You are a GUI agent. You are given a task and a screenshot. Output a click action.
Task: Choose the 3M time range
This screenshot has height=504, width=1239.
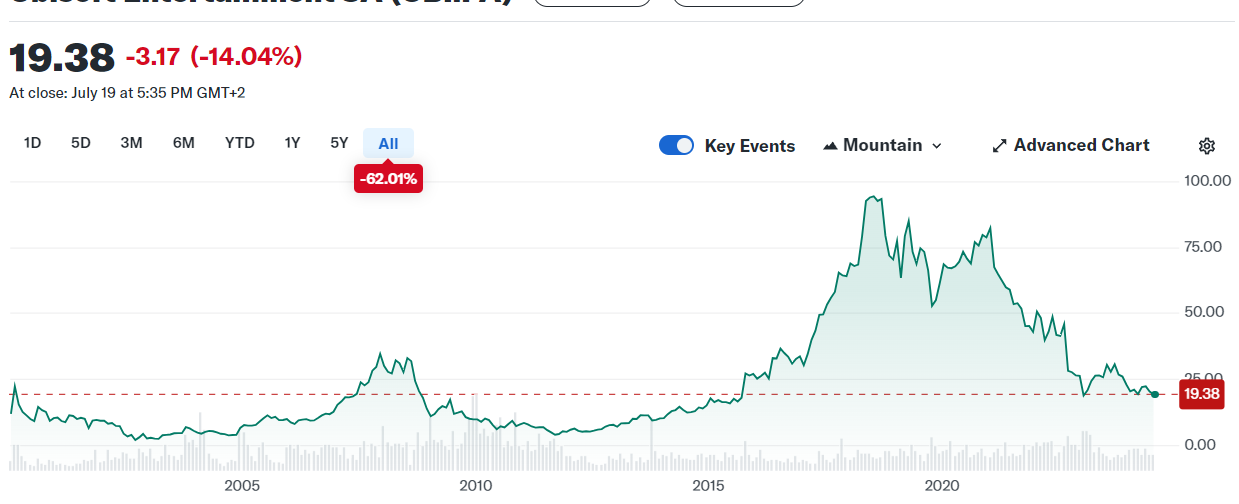pos(131,143)
